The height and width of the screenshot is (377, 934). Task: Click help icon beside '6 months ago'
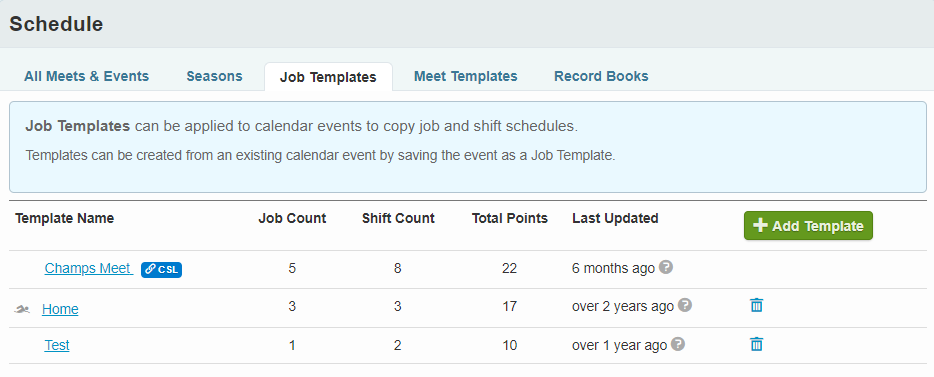tap(667, 267)
